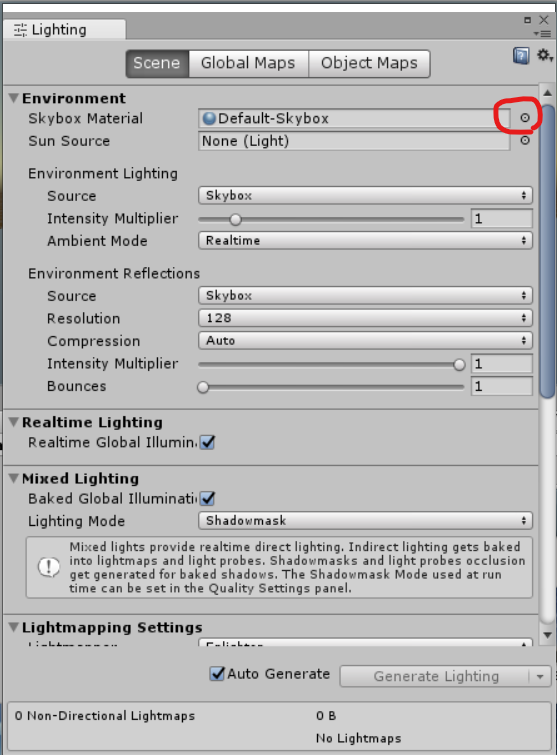Click the info icon in Mixed Lighting help box
Image resolution: width=557 pixels, height=755 pixels.
point(49,567)
